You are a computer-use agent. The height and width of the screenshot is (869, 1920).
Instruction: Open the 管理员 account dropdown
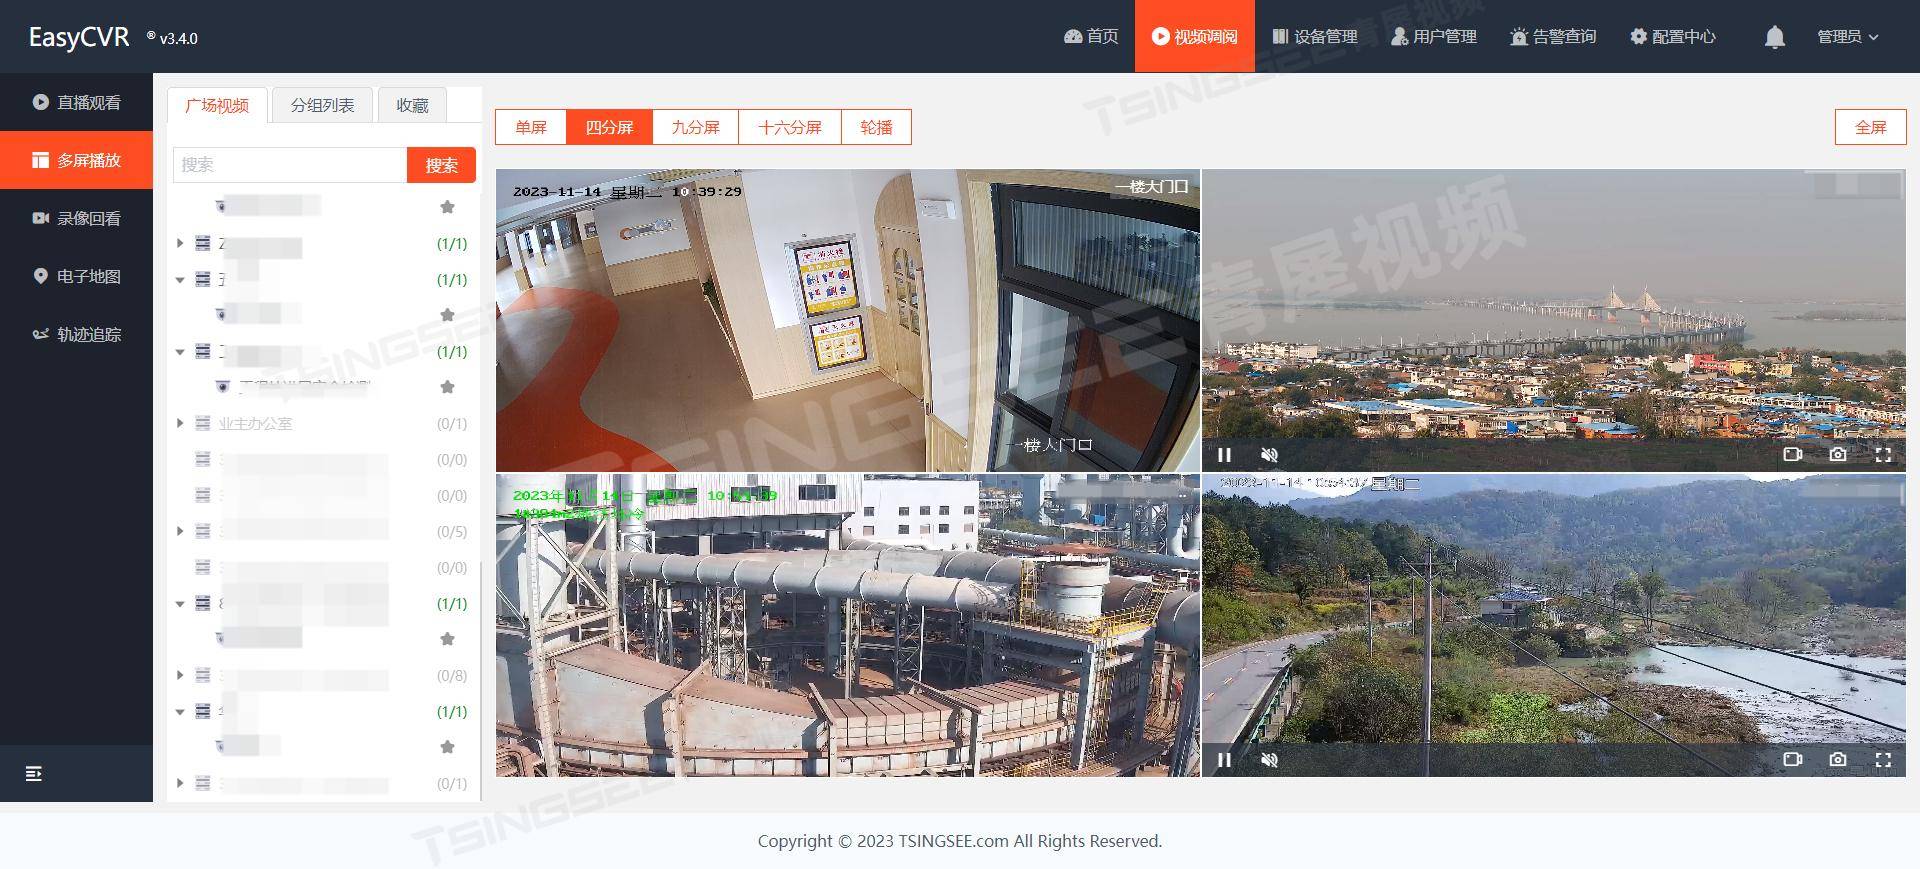pos(1847,36)
